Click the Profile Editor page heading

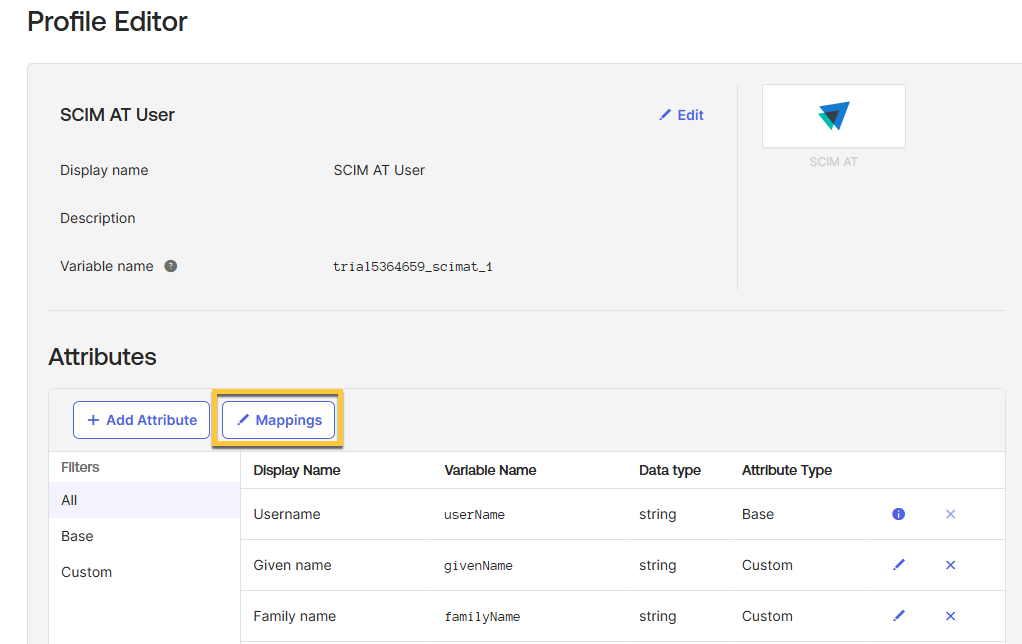click(x=107, y=22)
